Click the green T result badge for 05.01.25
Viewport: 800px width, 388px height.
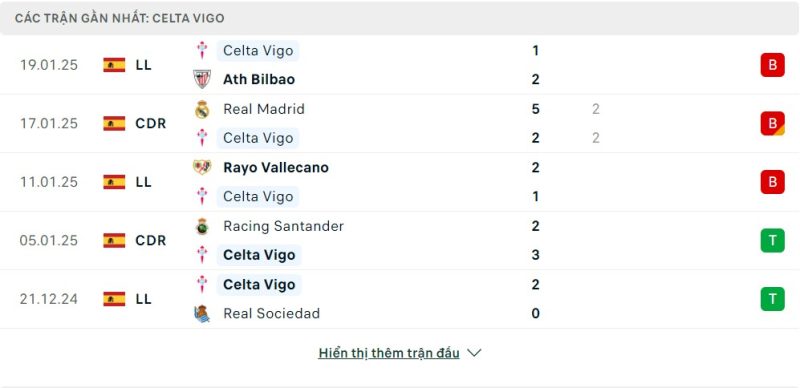pyautogui.click(x=772, y=240)
